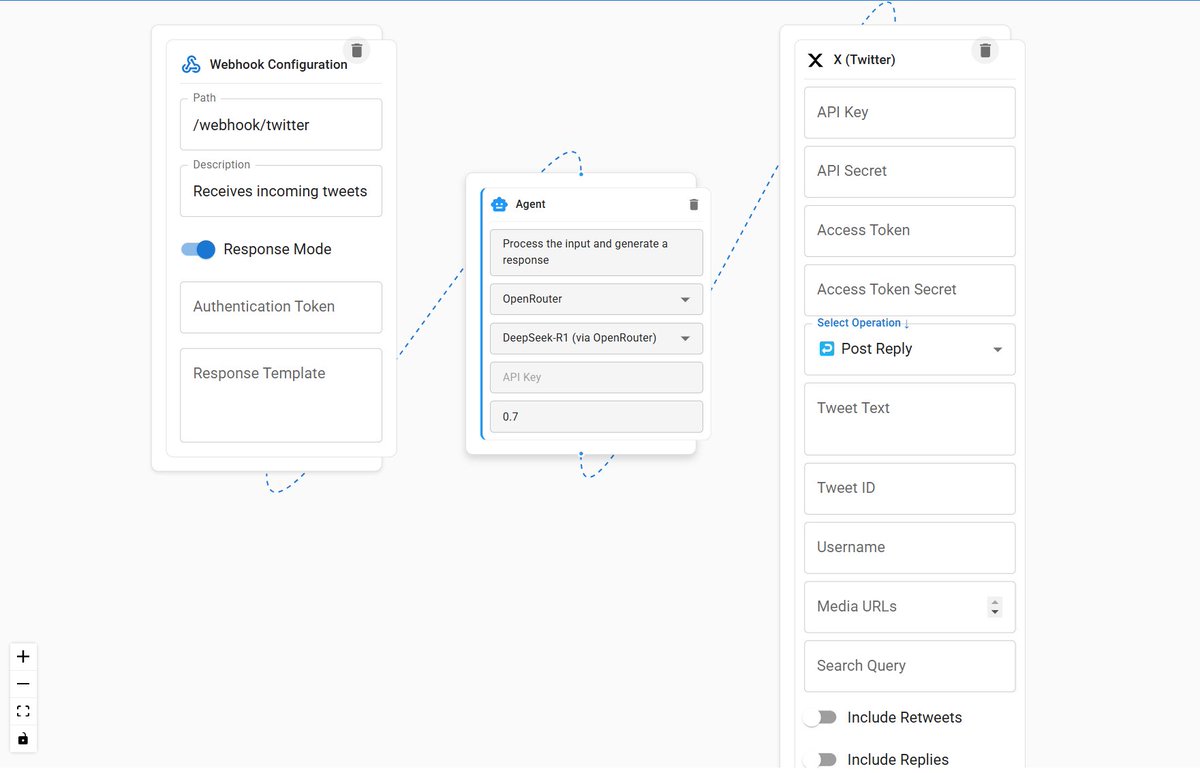
Task: Click the Response Mode label
Action: click(277, 249)
